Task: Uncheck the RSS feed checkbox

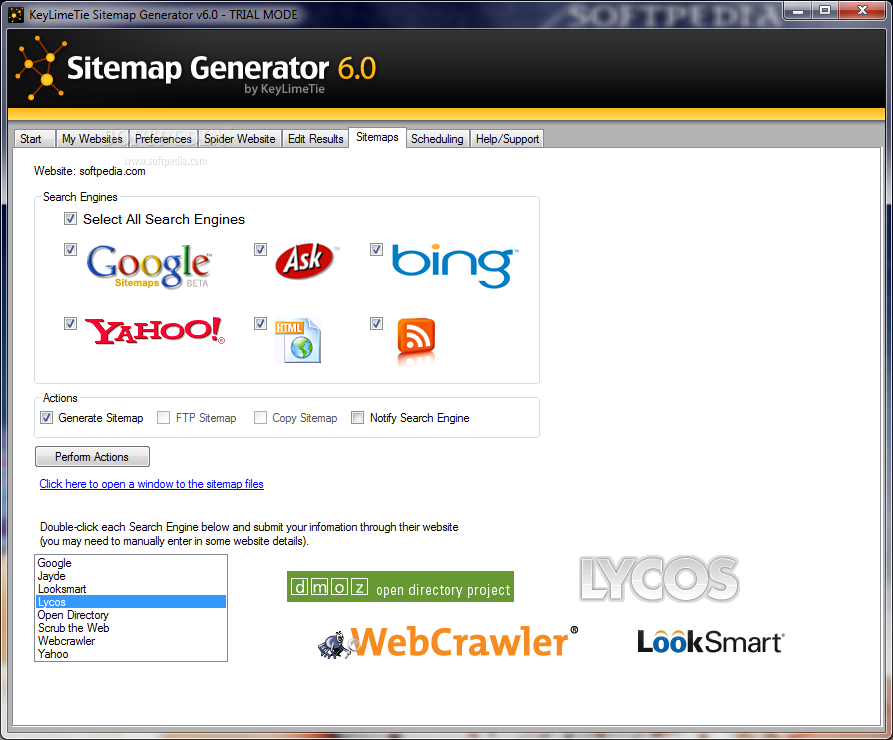Action: [x=376, y=324]
